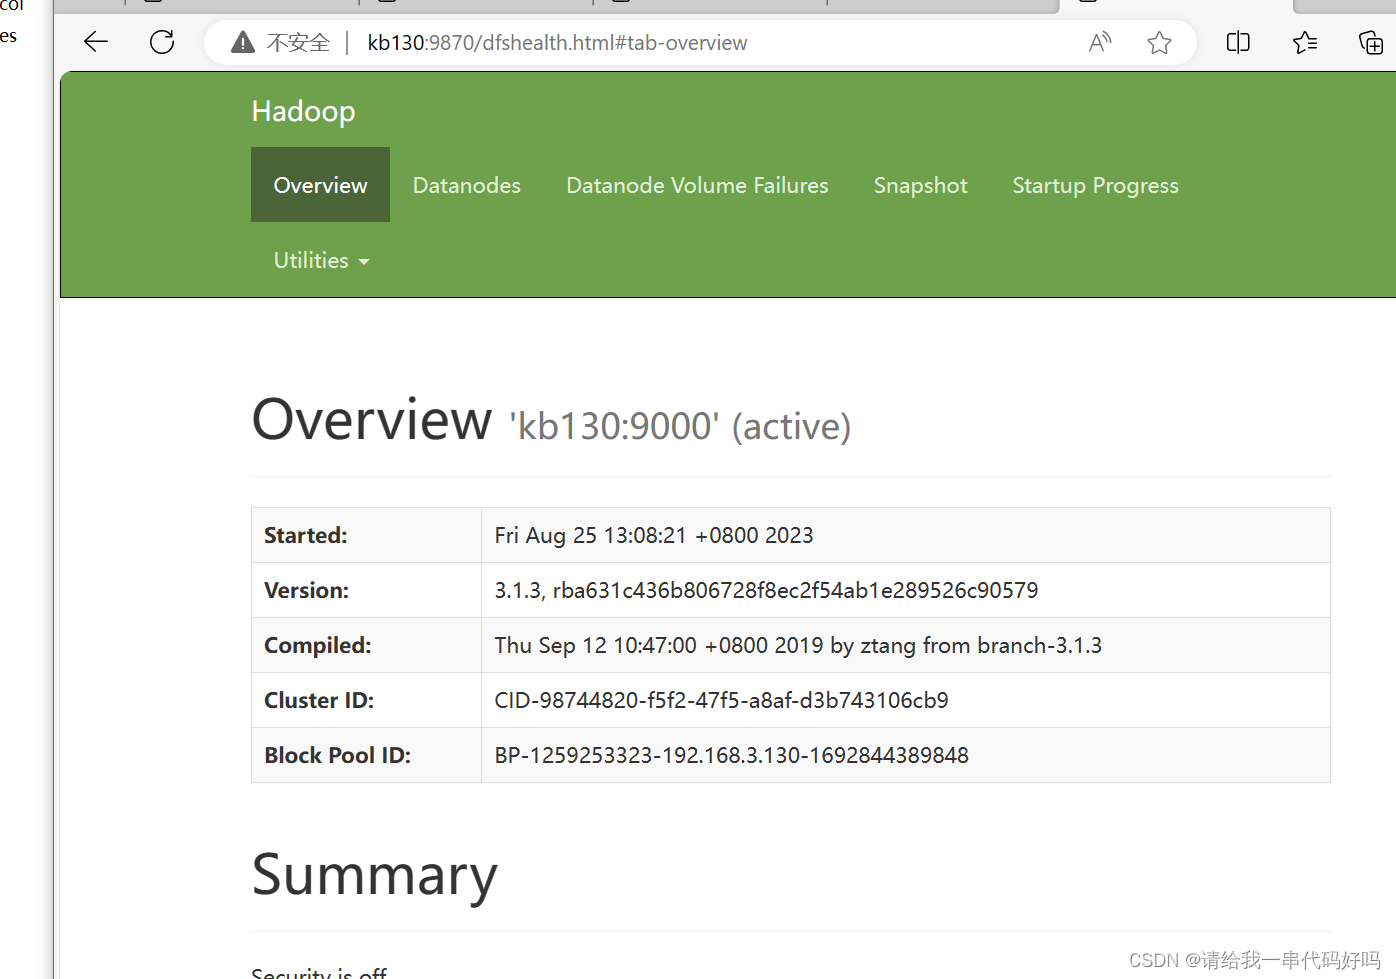This screenshot has height=979, width=1396.
Task: Open the favorites list icon
Action: pyautogui.click(x=1305, y=42)
